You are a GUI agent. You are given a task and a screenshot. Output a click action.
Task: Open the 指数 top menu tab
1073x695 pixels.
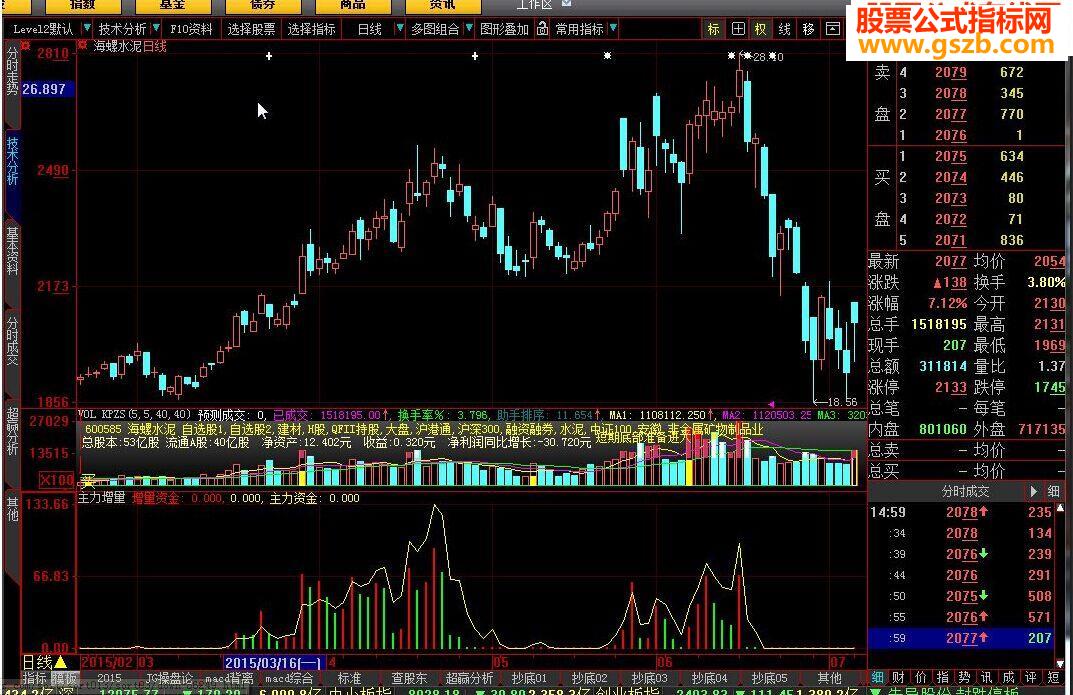point(82,5)
